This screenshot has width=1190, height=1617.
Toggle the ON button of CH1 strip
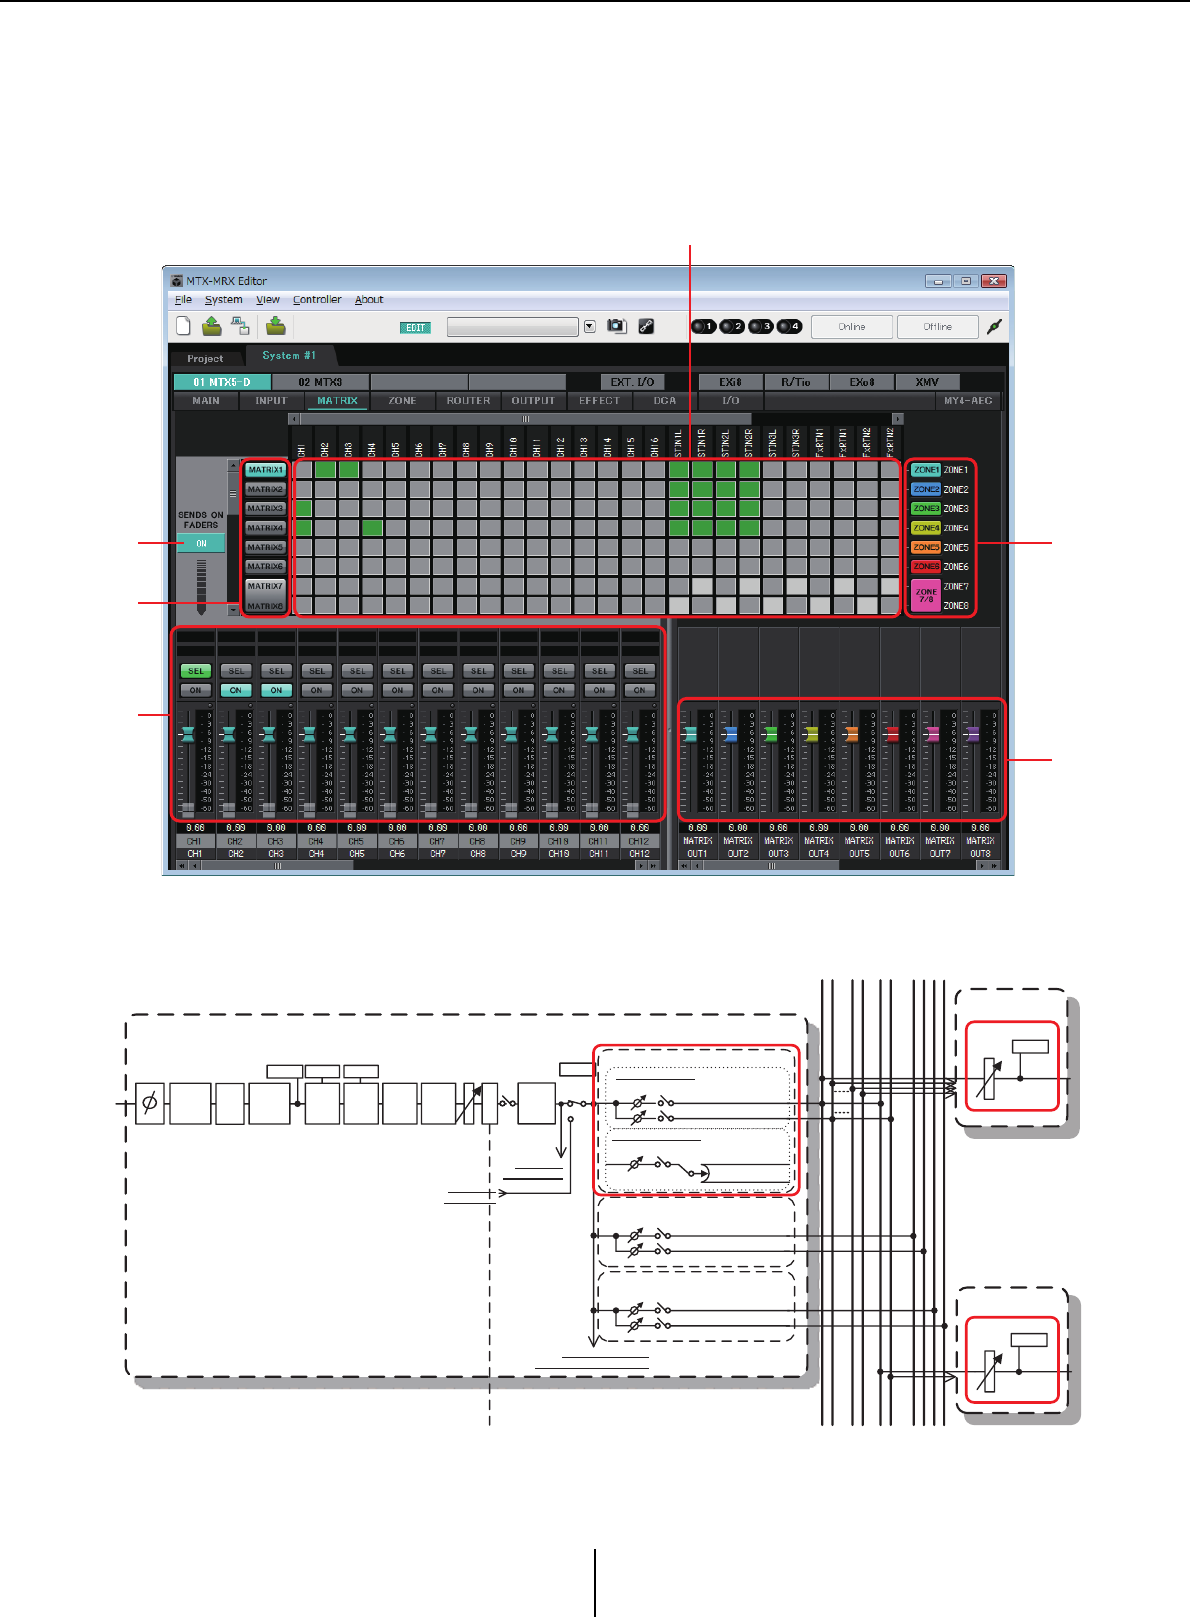pyautogui.click(x=195, y=690)
